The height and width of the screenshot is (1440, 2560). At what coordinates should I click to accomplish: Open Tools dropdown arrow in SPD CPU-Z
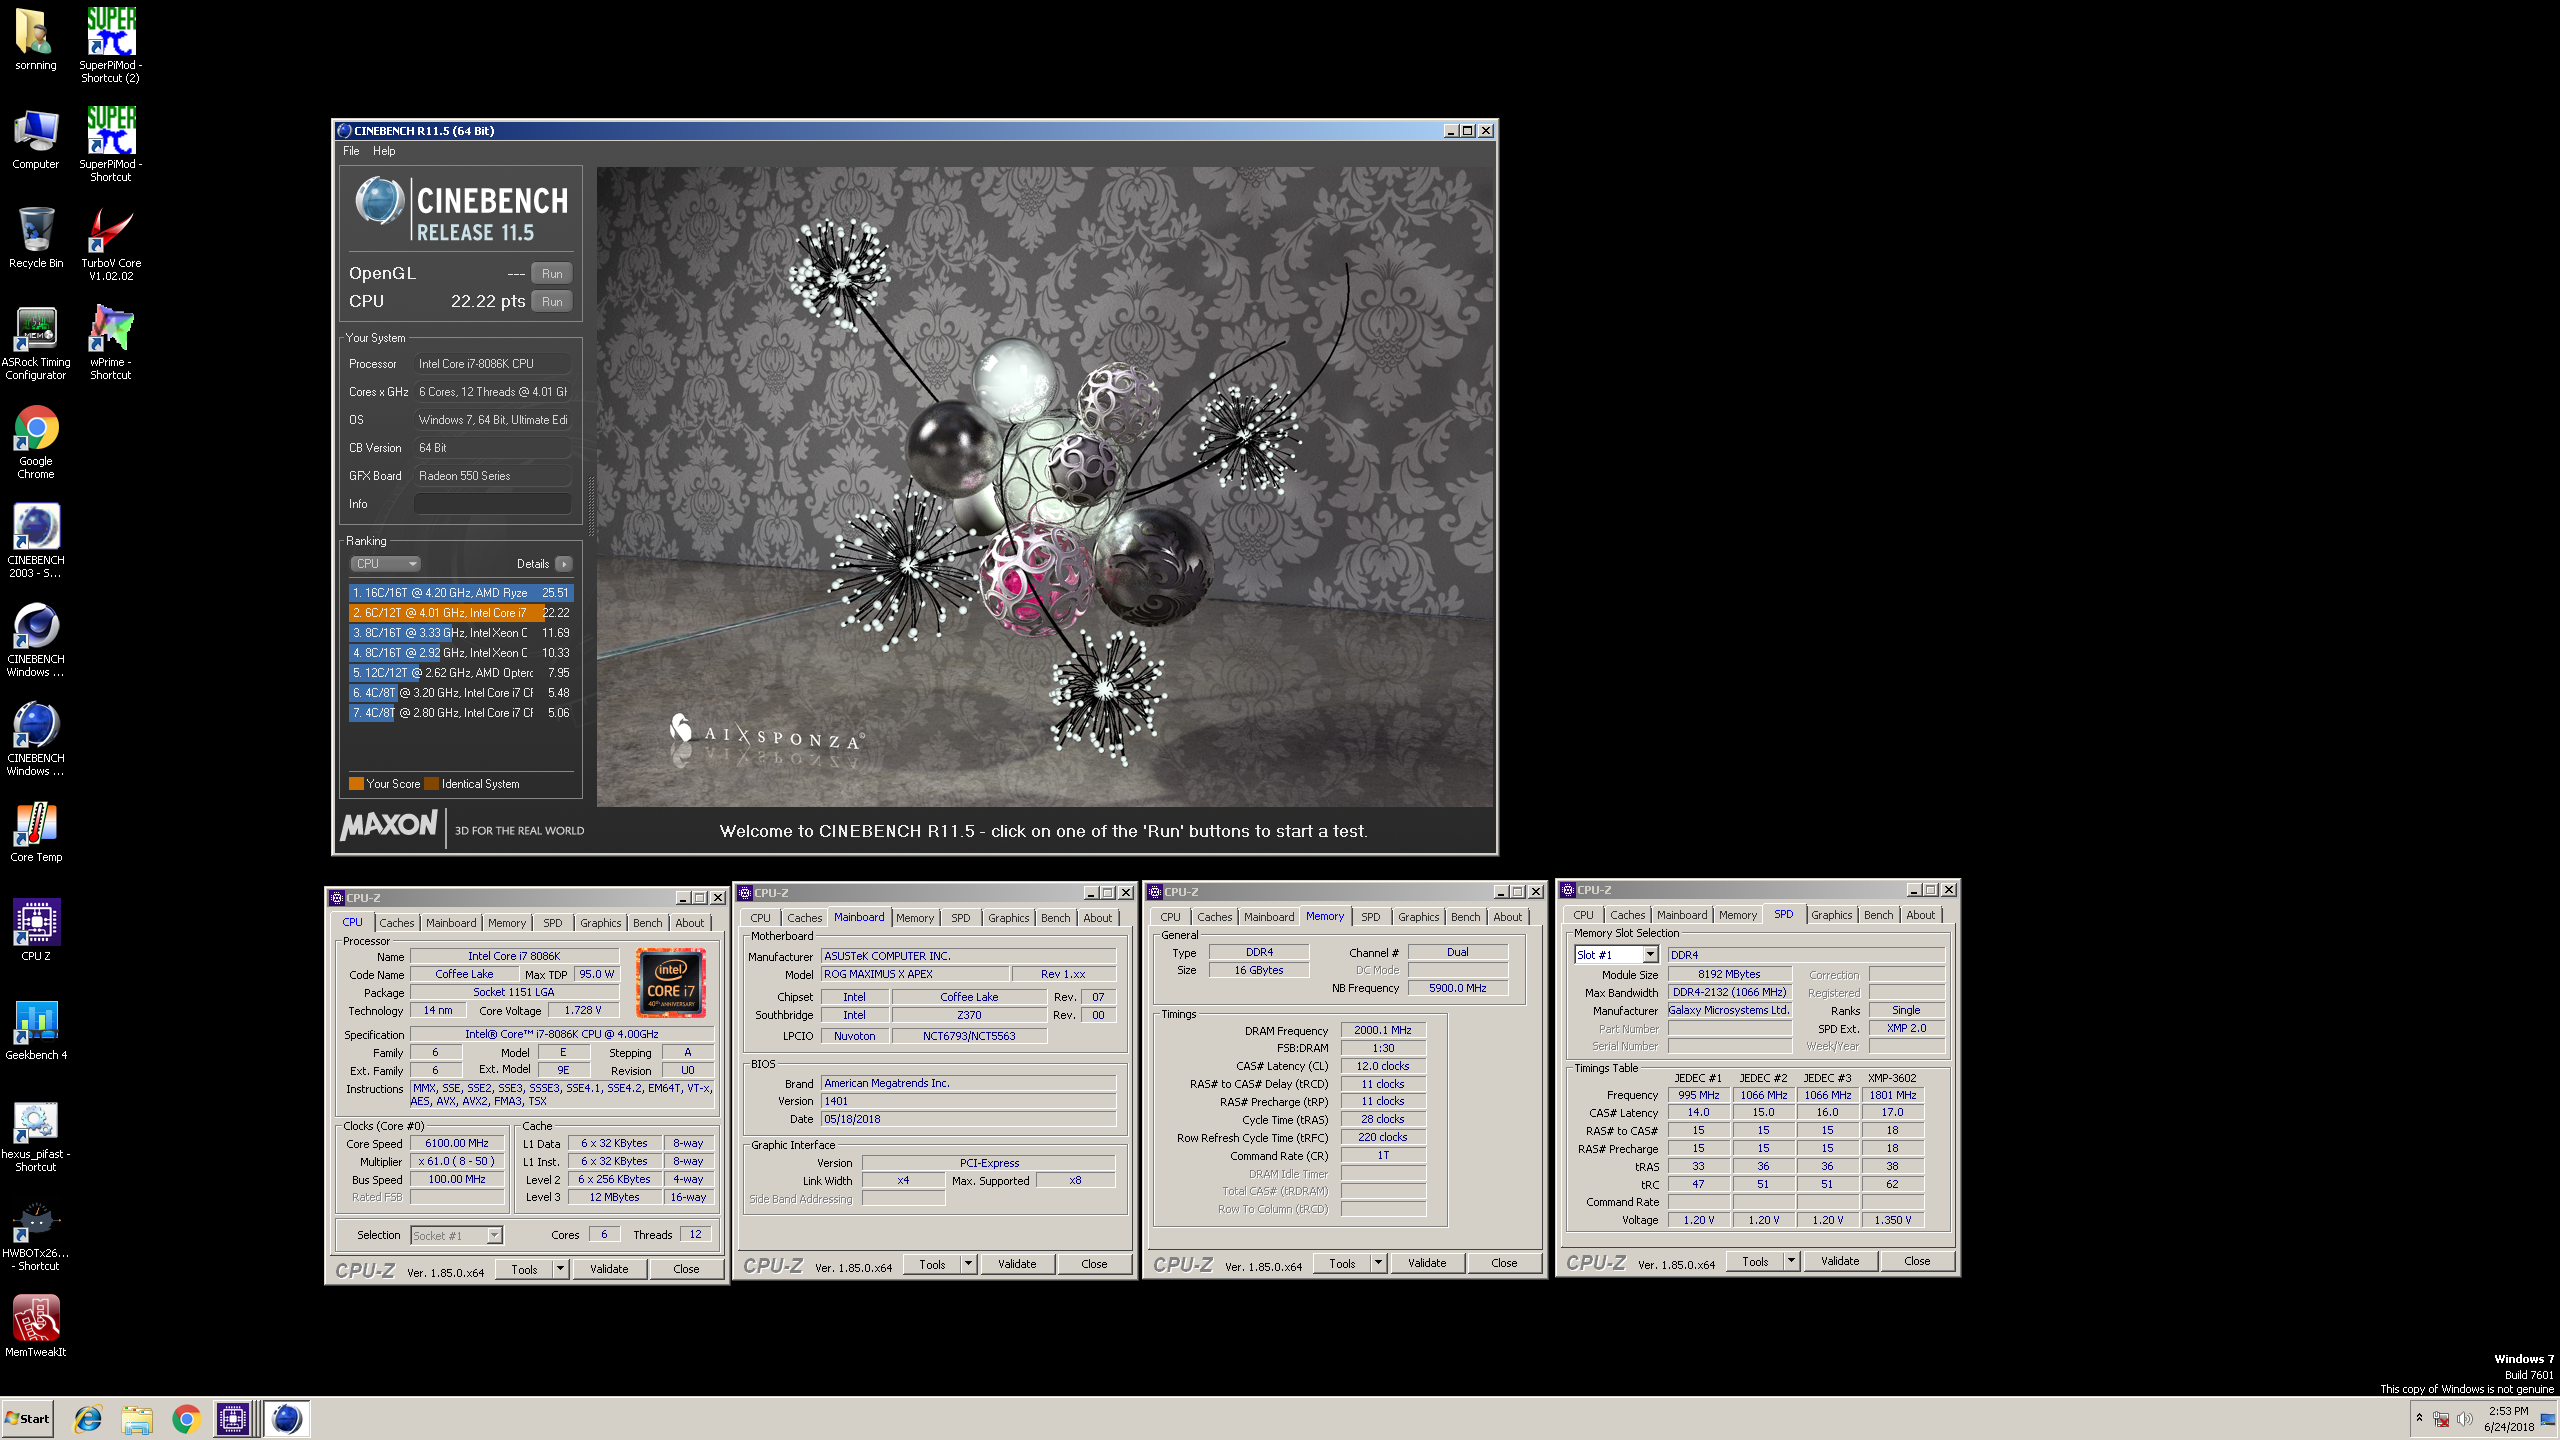tap(1792, 1262)
